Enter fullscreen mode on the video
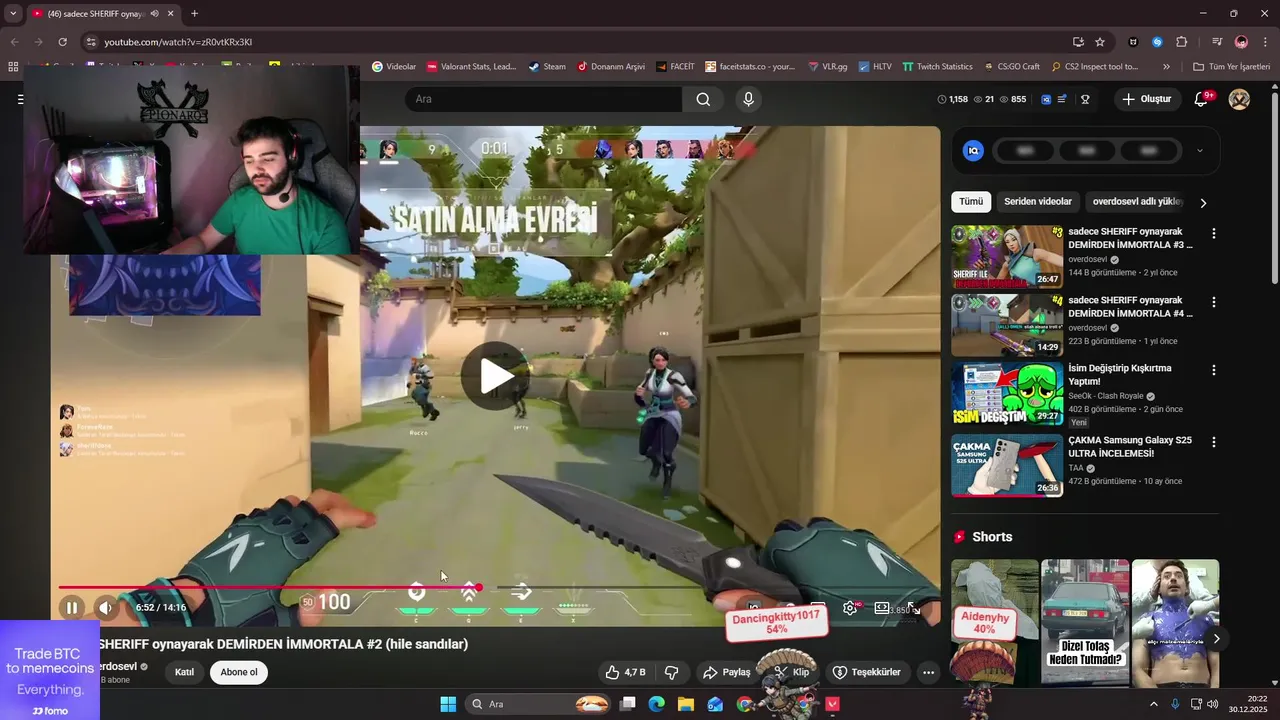Screen dimensions: 1280x720 [x=913, y=608]
